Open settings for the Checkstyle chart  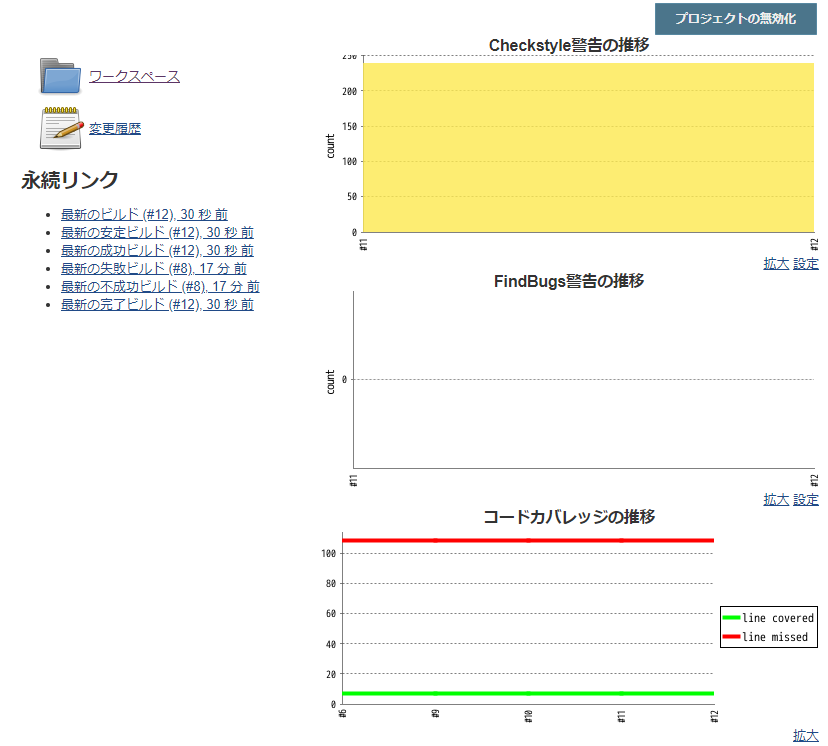805,263
